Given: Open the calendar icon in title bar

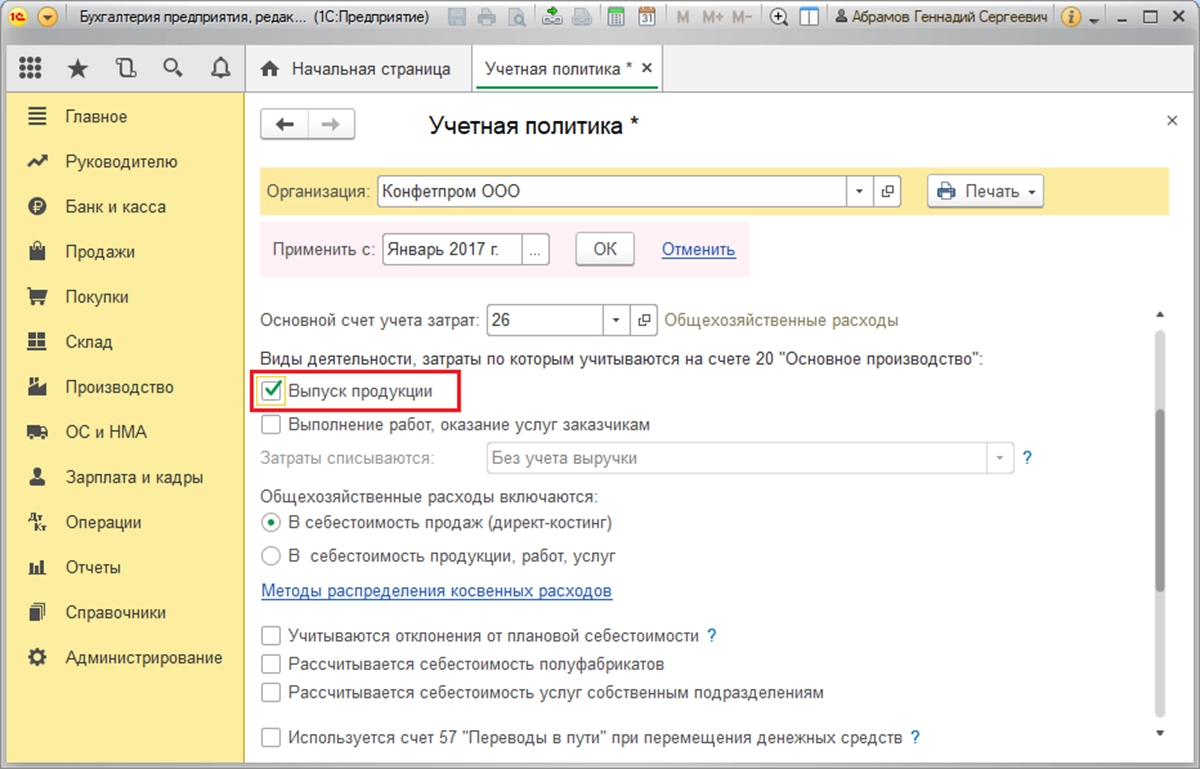Looking at the screenshot, I should pos(647,17).
